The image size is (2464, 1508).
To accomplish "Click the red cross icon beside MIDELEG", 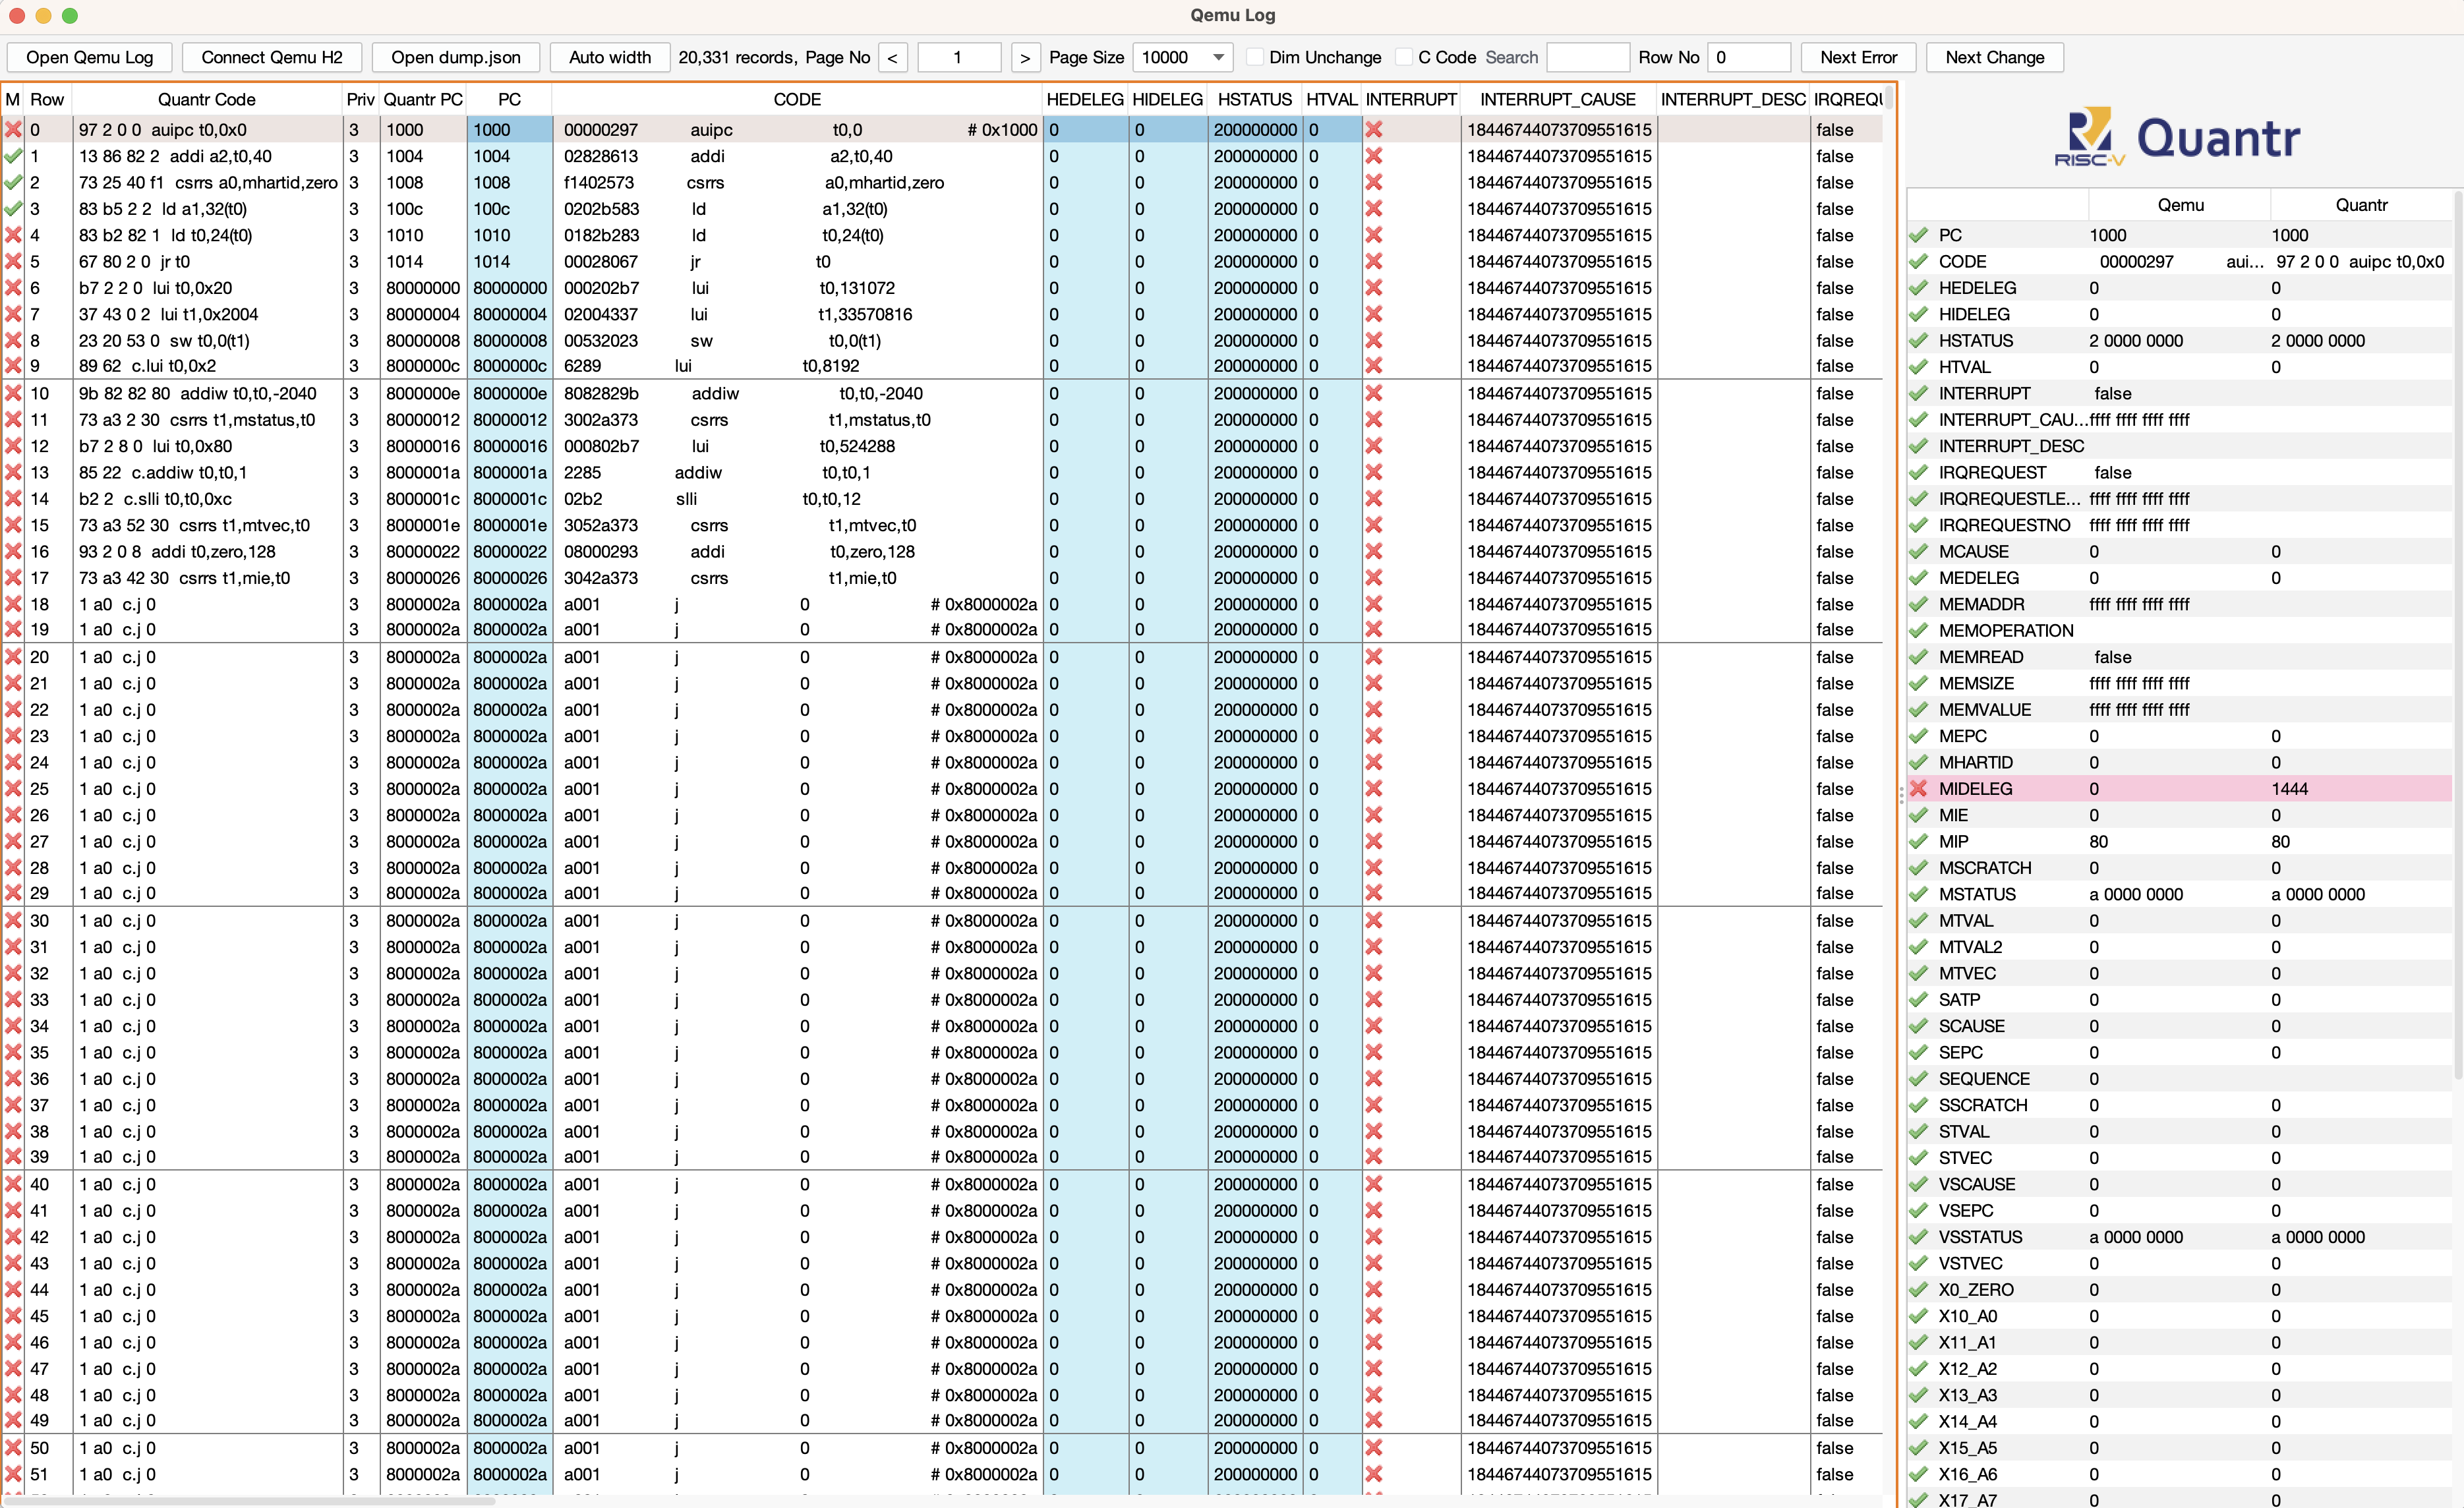I will tap(1918, 789).
